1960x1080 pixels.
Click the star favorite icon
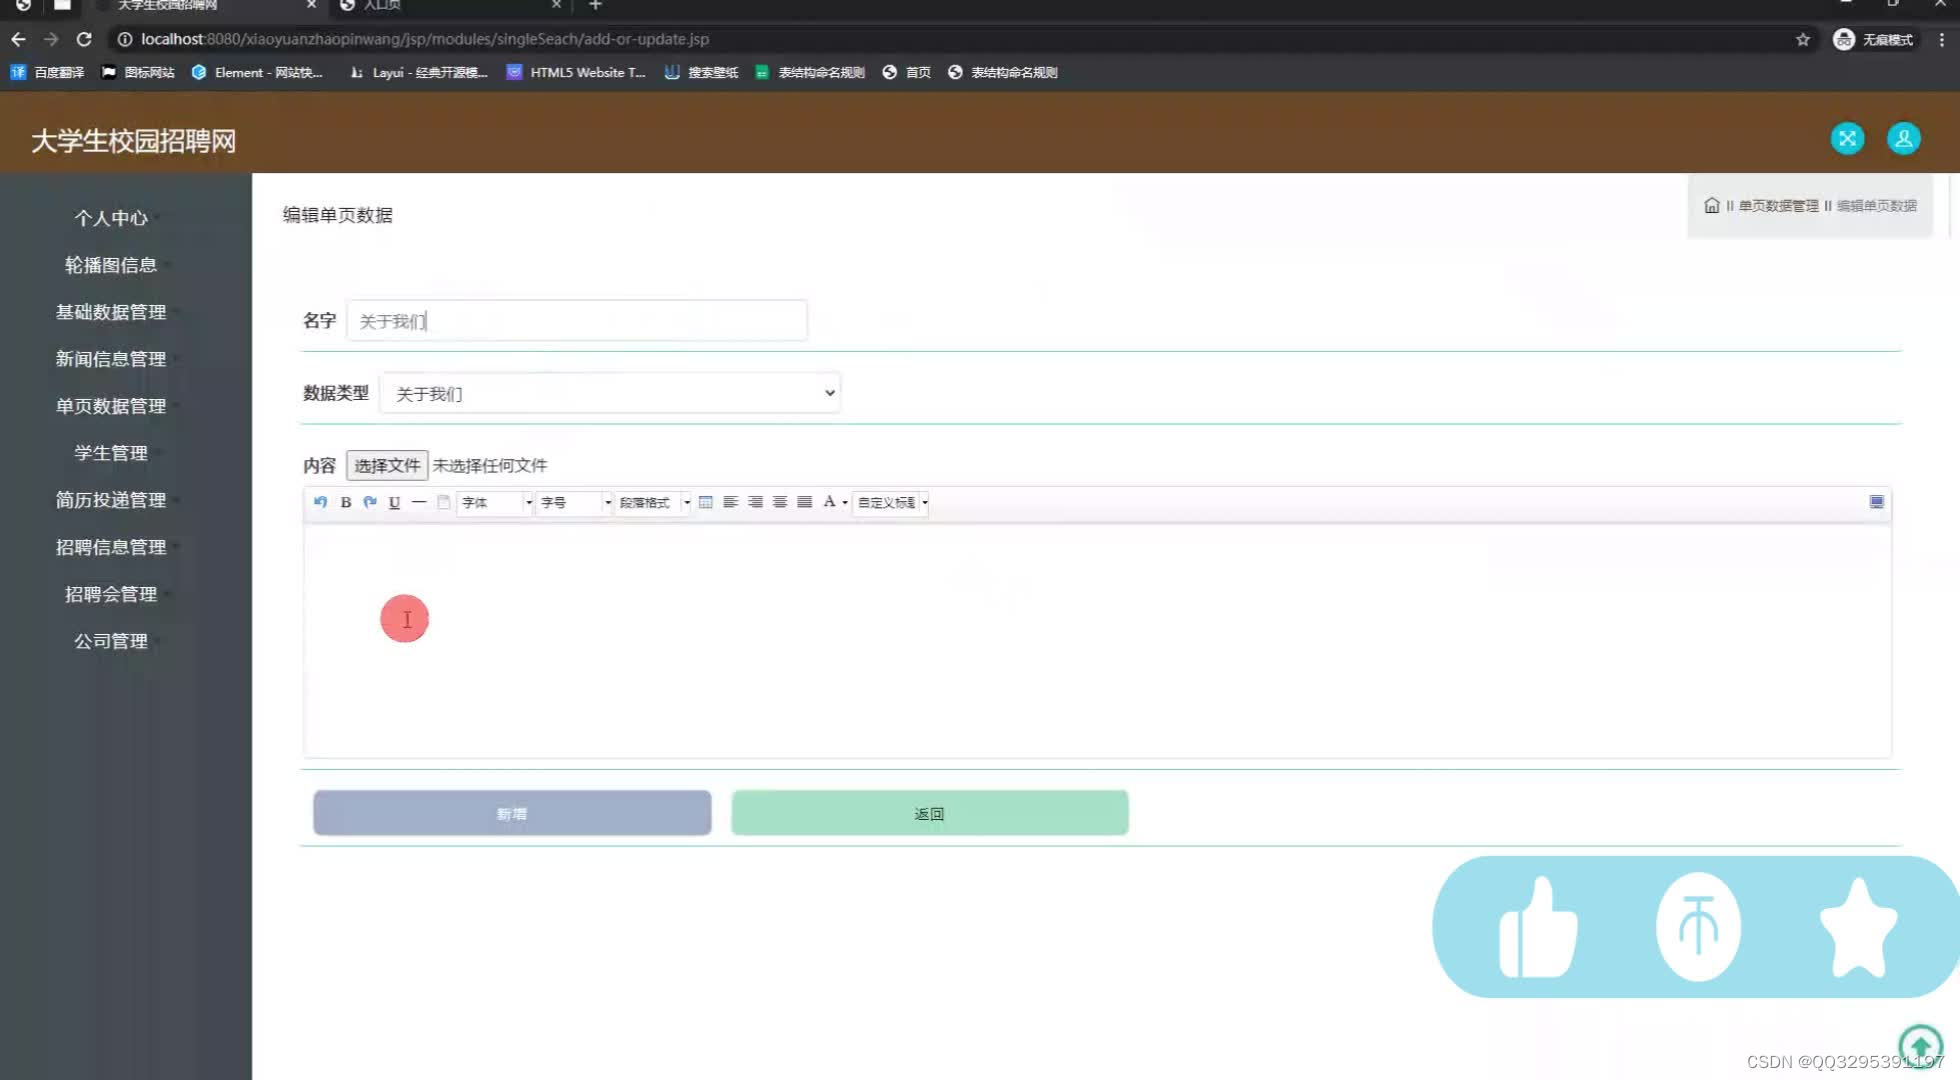click(x=1858, y=927)
